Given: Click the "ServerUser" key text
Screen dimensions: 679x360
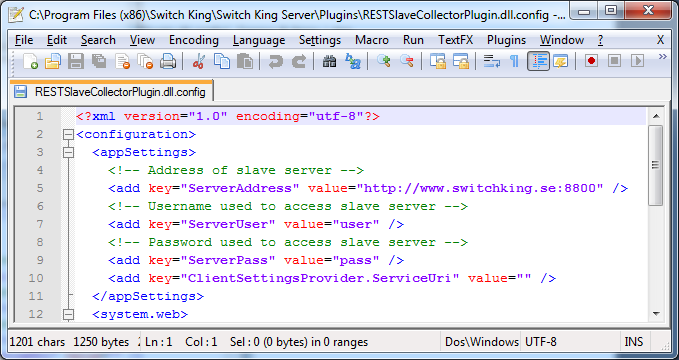Looking at the screenshot, I should tap(227, 224).
